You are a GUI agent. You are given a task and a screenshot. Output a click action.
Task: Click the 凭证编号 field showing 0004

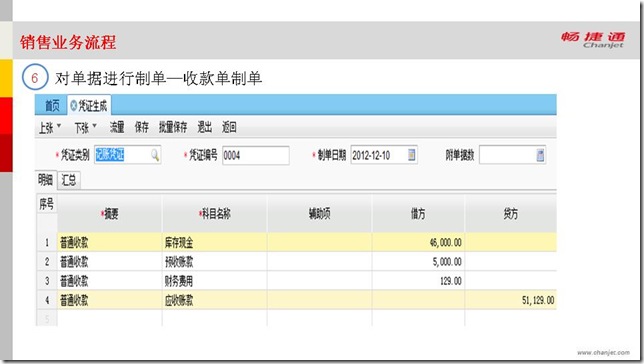(x=255, y=155)
